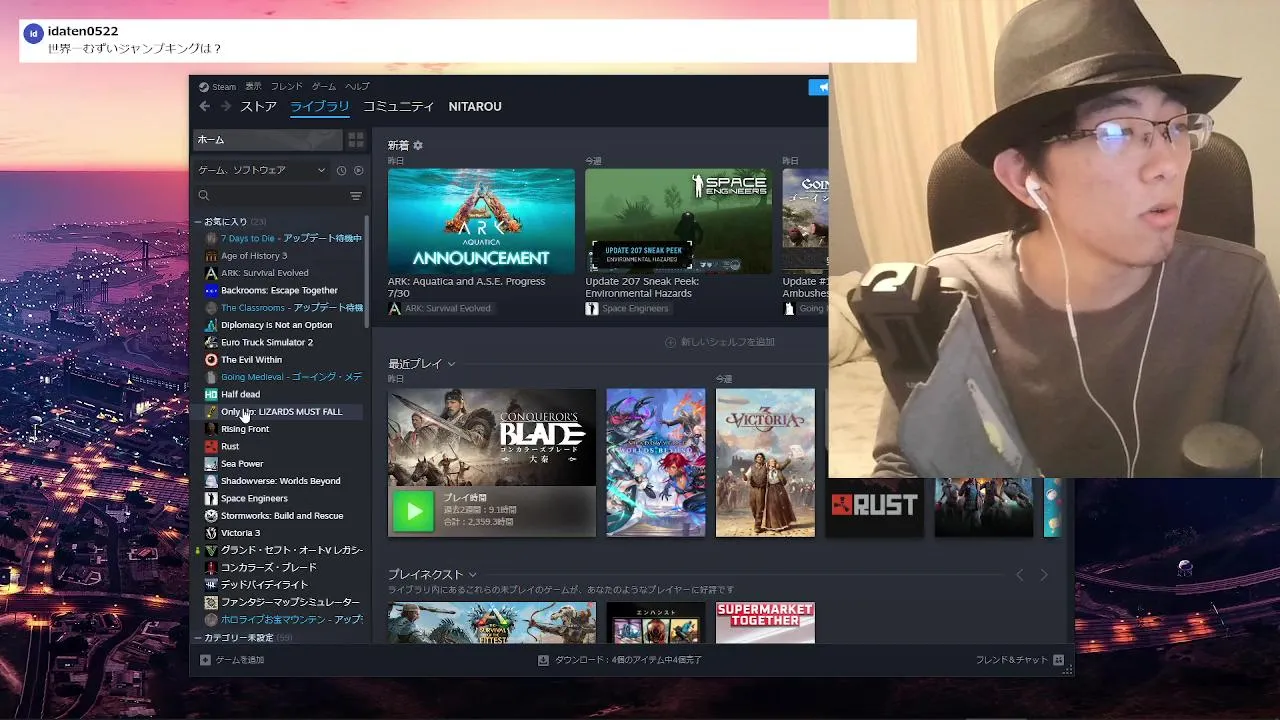
Task: Select Backrooms: Escape Together
Action: point(283,290)
